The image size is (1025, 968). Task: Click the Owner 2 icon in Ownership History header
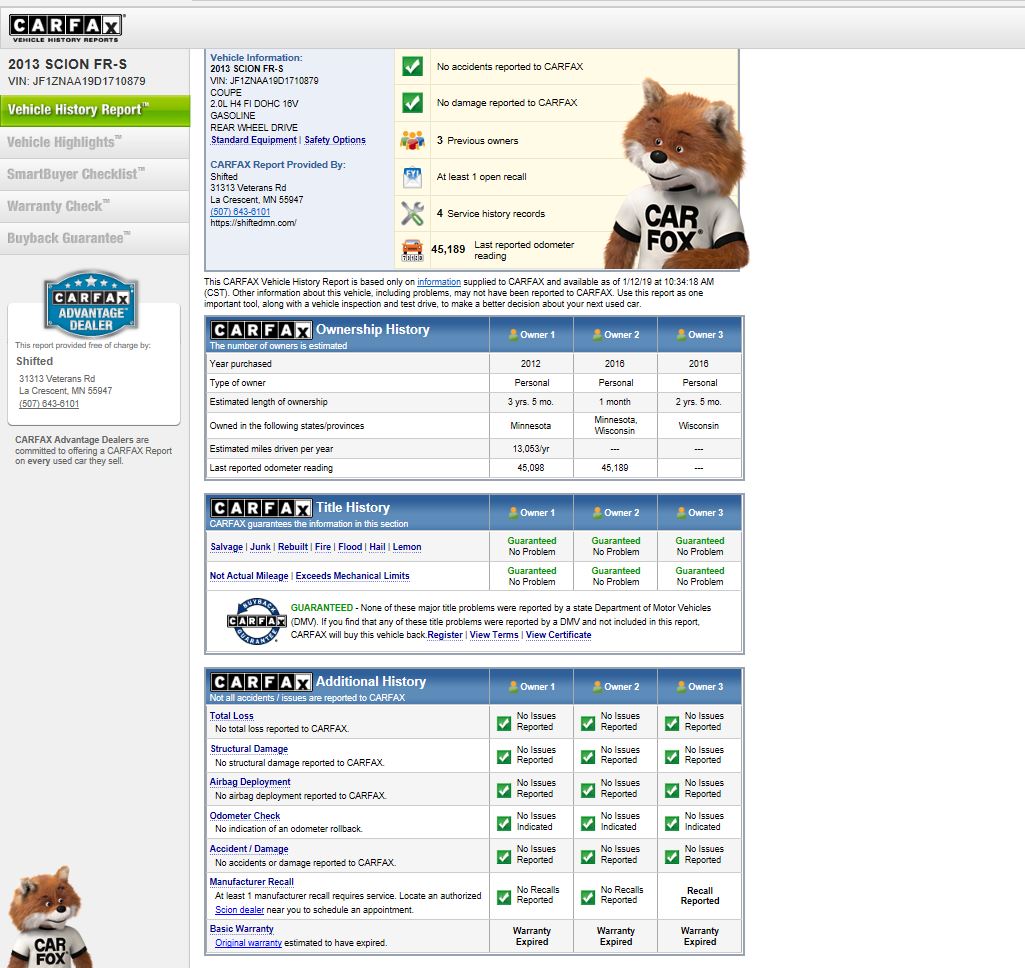[x=597, y=335]
